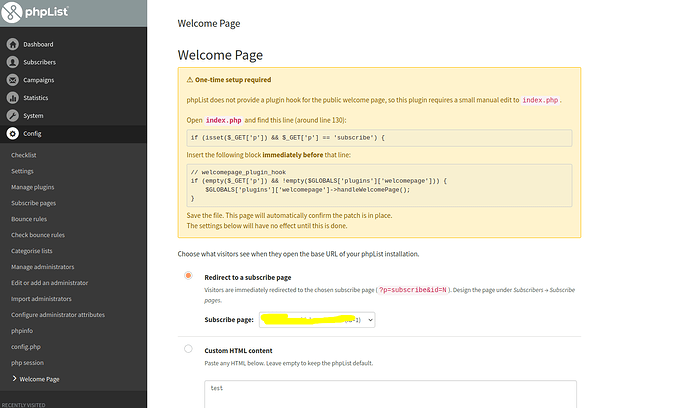Open Configure administrator attributes page
The height and width of the screenshot is (408, 690).
pos(58,315)
